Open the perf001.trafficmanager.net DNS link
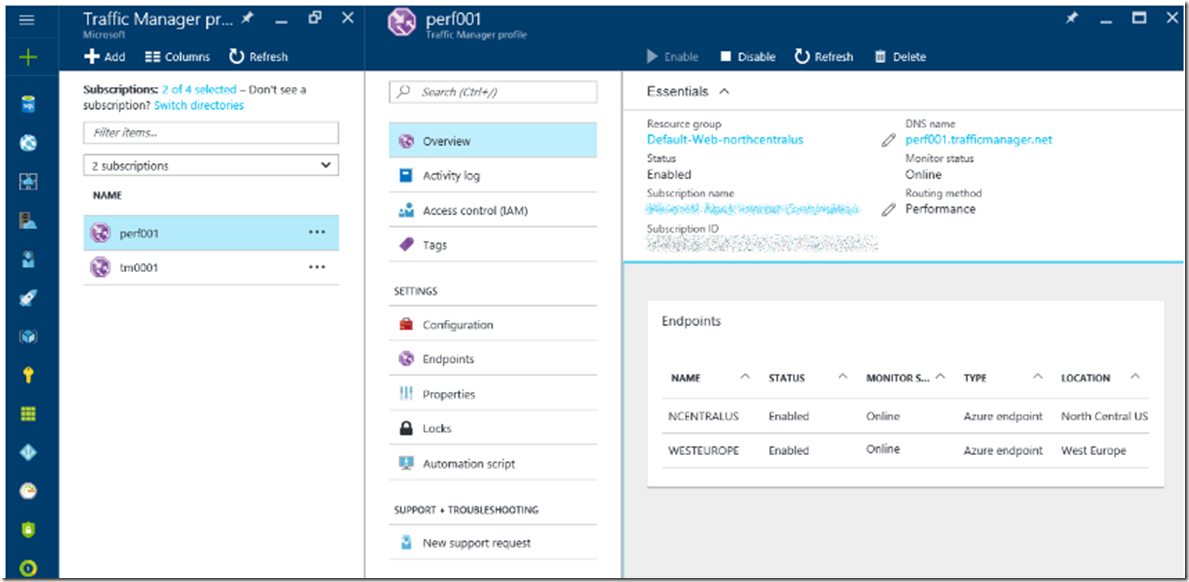The image size is (1189, 582). click(979, 139)
